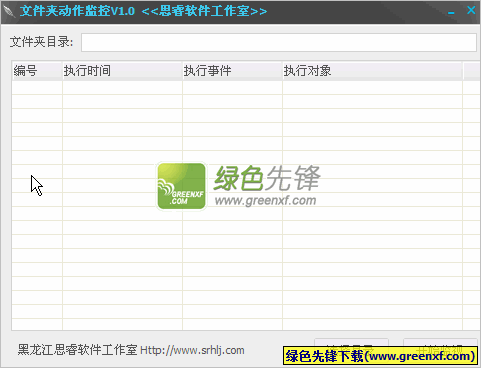Select the 执行对象 column header
The height and width of the screenshot is (368, 481).
click(x=372, y=71)
